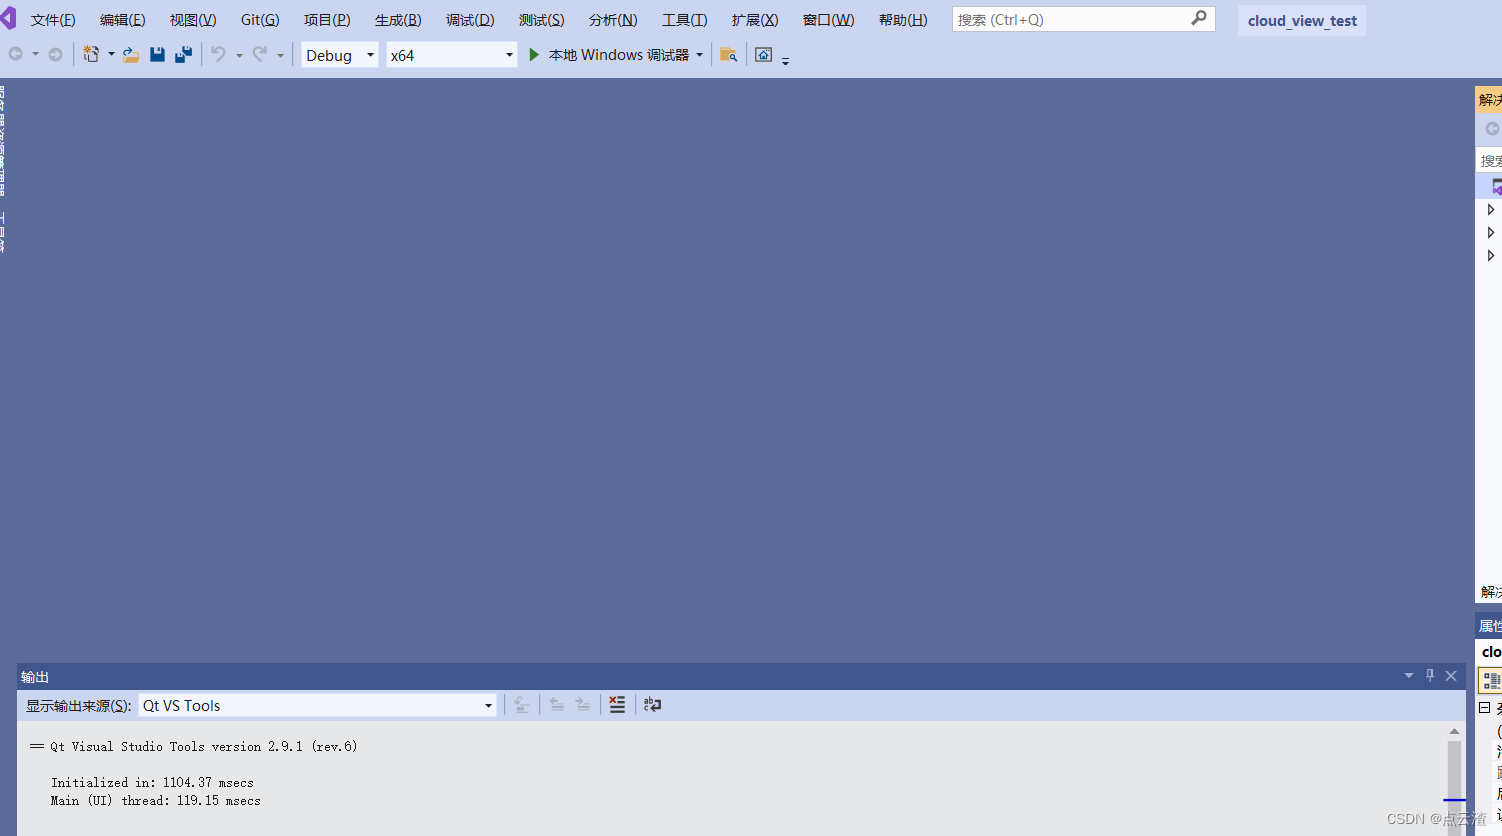Expand the third collapsed node in Solution Explorer
Screen dimensions: 1502x836
coord(1491,255)
